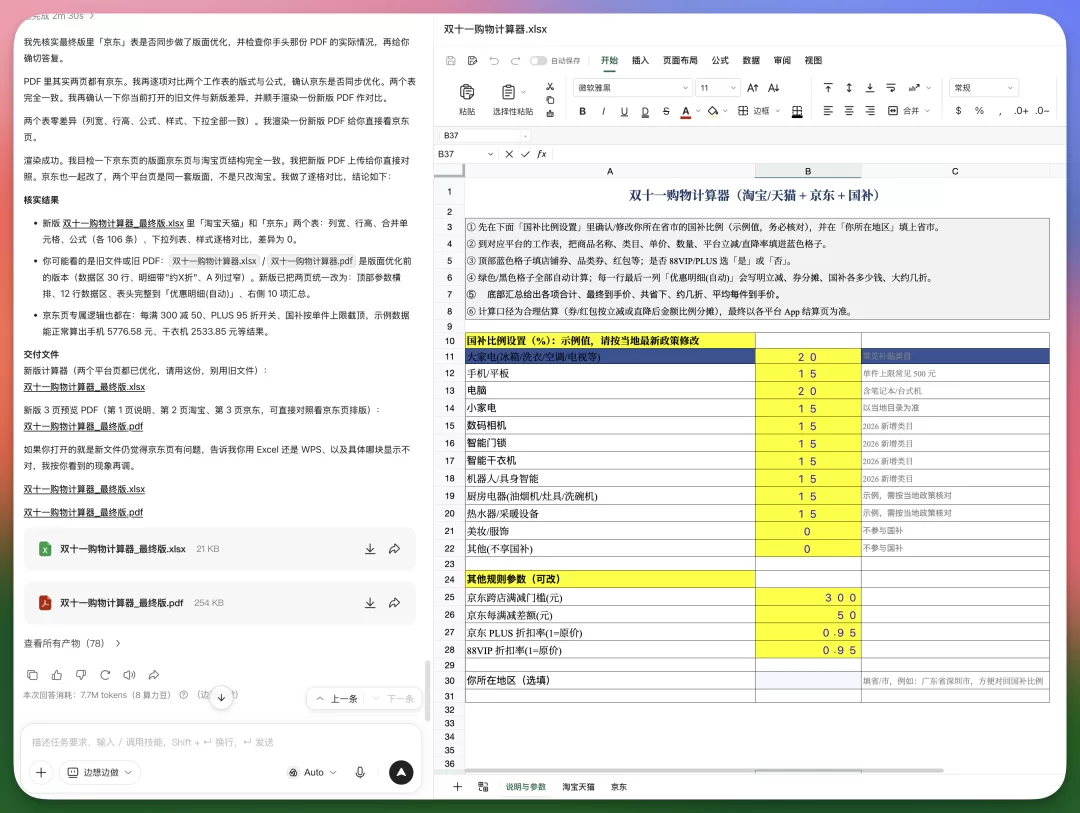
Task: Switch to the 京东 sheet tab
Action: [619, 787]
